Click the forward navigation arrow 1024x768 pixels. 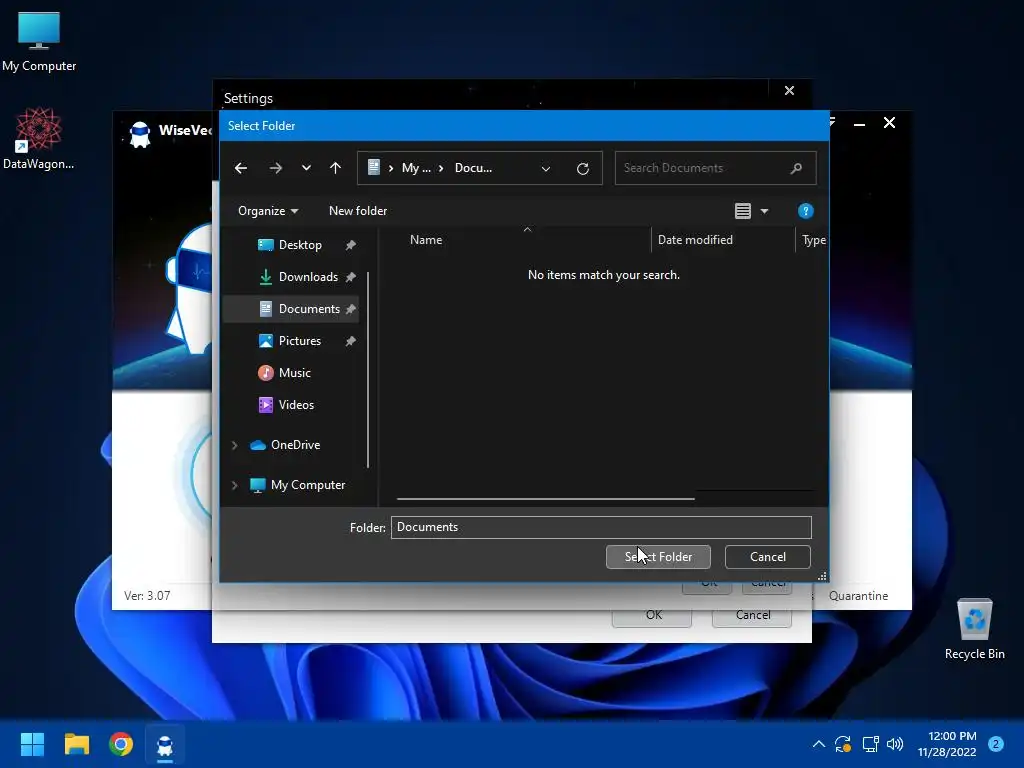point(276,168)
